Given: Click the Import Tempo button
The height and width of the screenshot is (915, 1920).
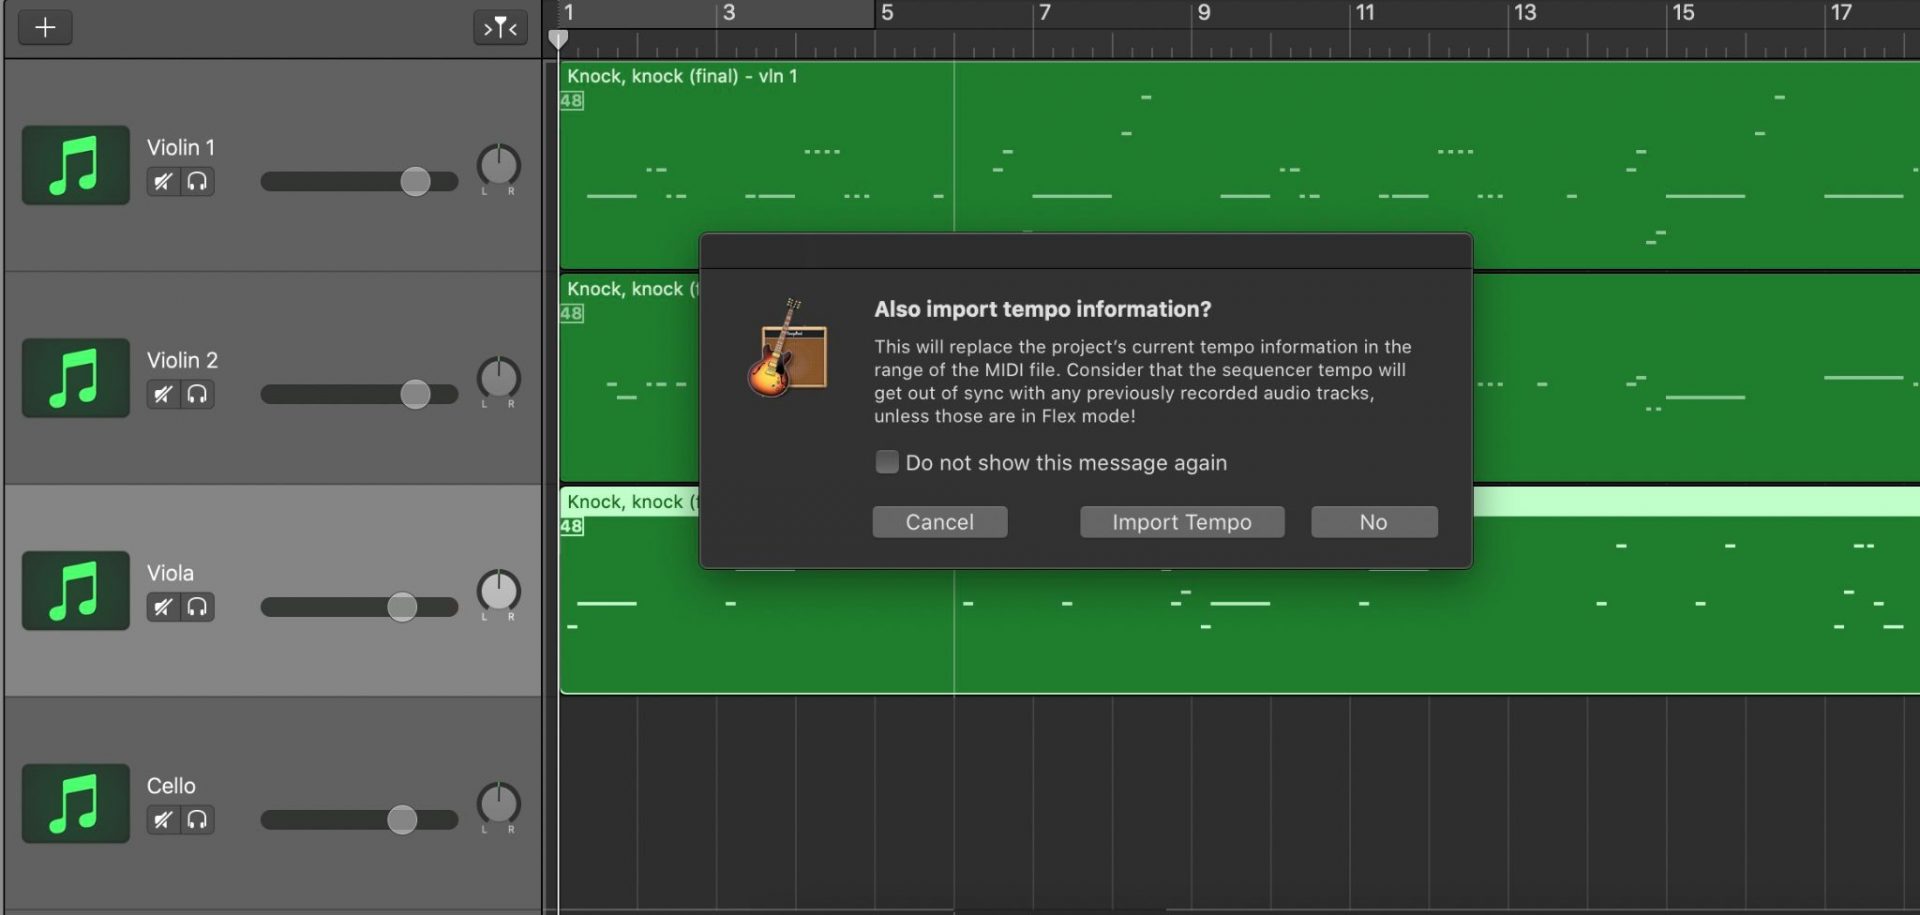Looking at the screenshot, I should 1182,521.
